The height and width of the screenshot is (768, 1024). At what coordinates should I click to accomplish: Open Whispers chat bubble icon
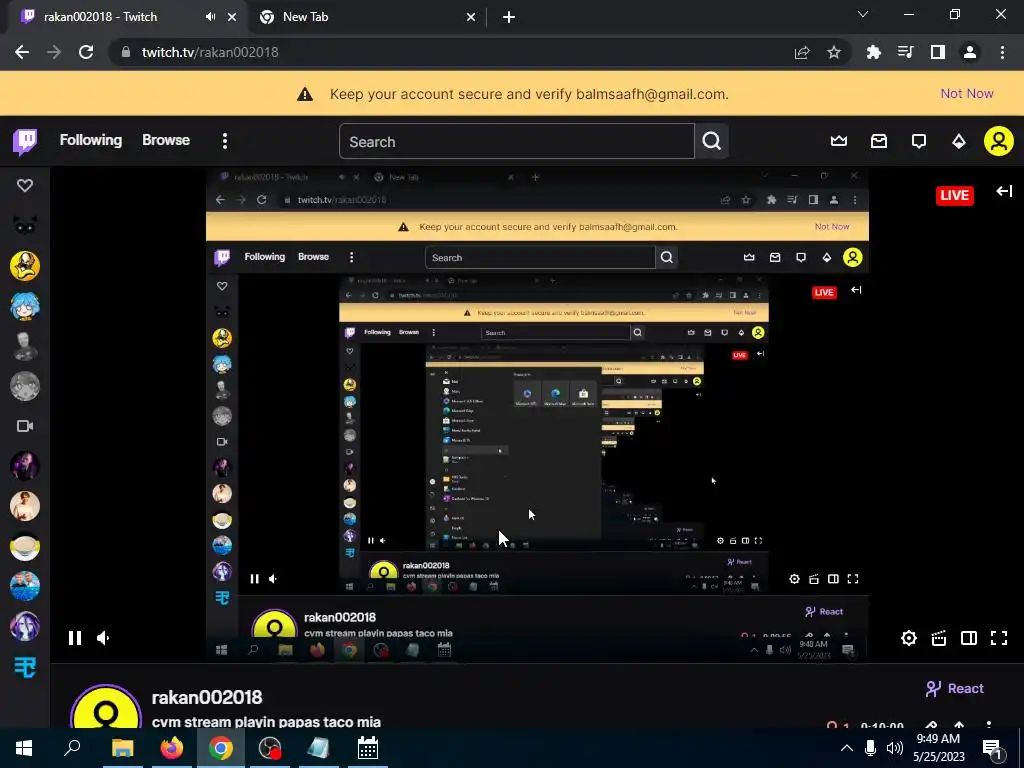(918, 141)
